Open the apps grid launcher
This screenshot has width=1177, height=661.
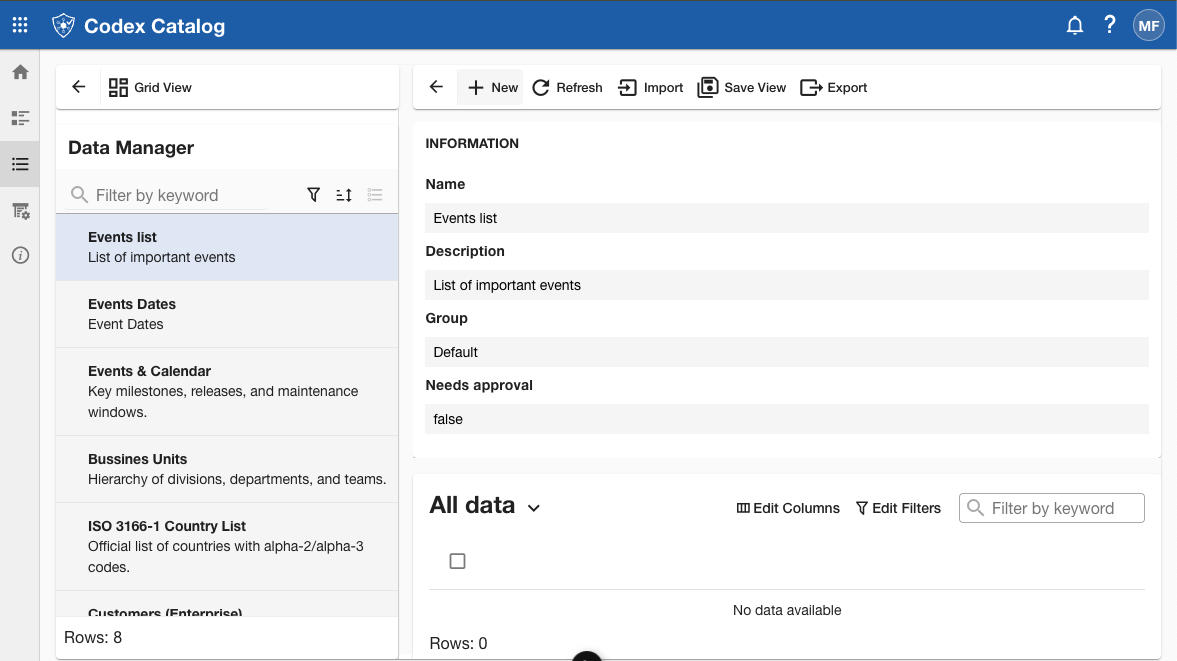[20, 26]
